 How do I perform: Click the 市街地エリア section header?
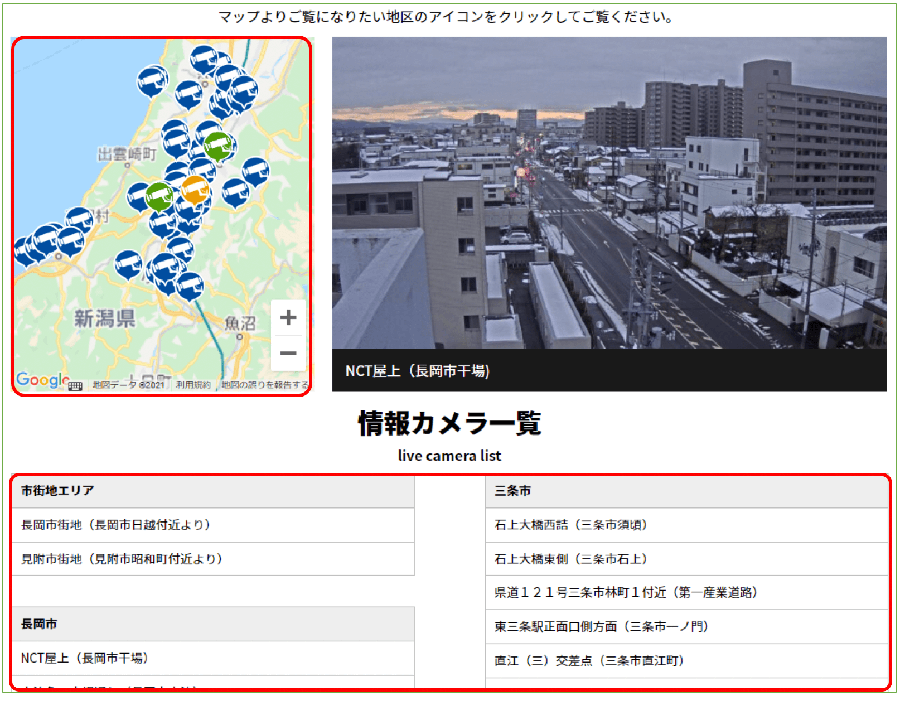coord(213,491)
